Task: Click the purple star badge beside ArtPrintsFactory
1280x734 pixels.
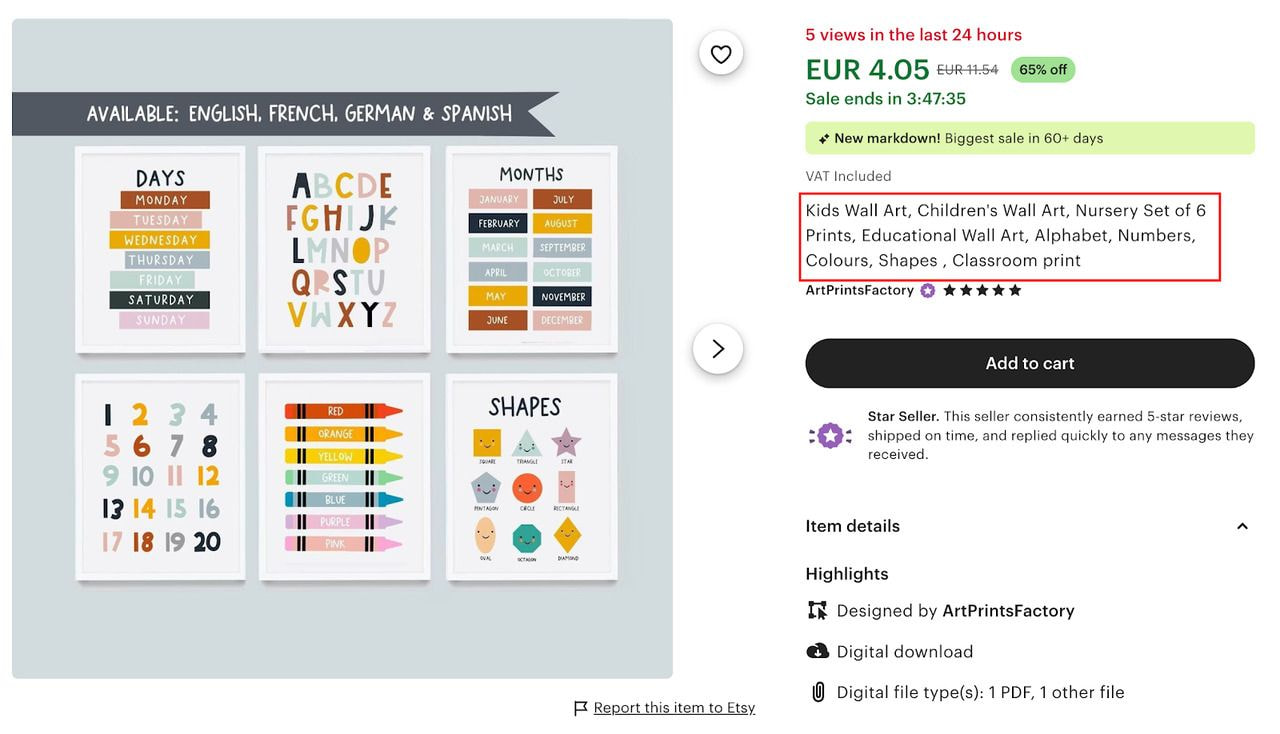Action: point(928,291)
